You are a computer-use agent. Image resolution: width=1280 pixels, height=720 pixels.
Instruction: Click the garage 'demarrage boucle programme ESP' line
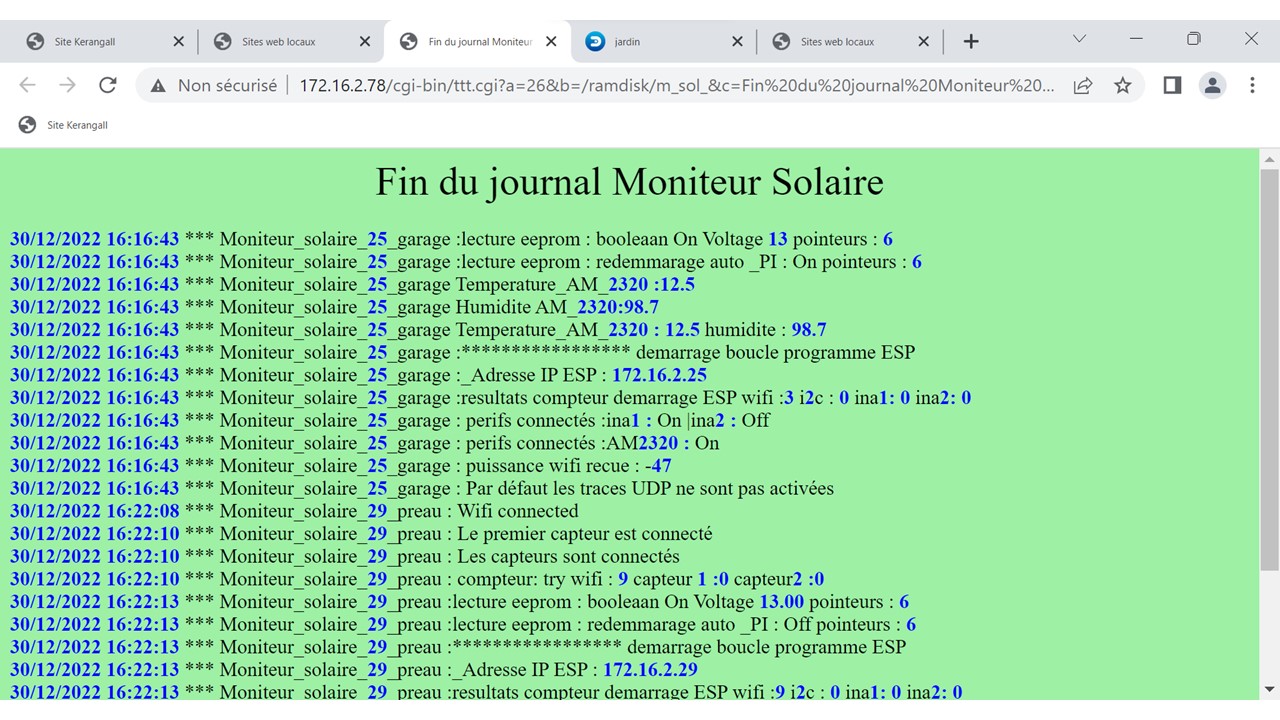tap(462, 352)
